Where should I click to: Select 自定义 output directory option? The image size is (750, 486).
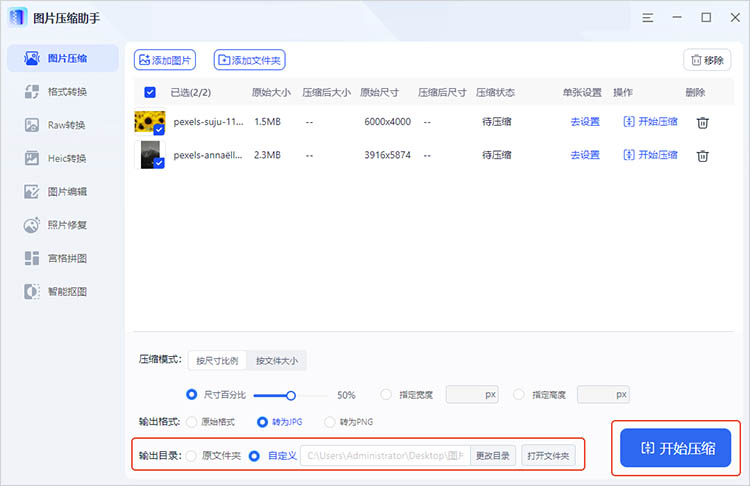(x=254, y=456)
